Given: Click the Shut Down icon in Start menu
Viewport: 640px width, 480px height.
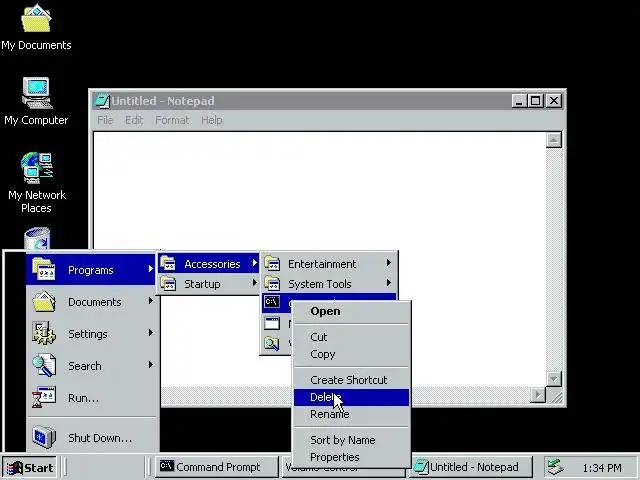Looking at the screenshot, I should (x=44, y=437).
